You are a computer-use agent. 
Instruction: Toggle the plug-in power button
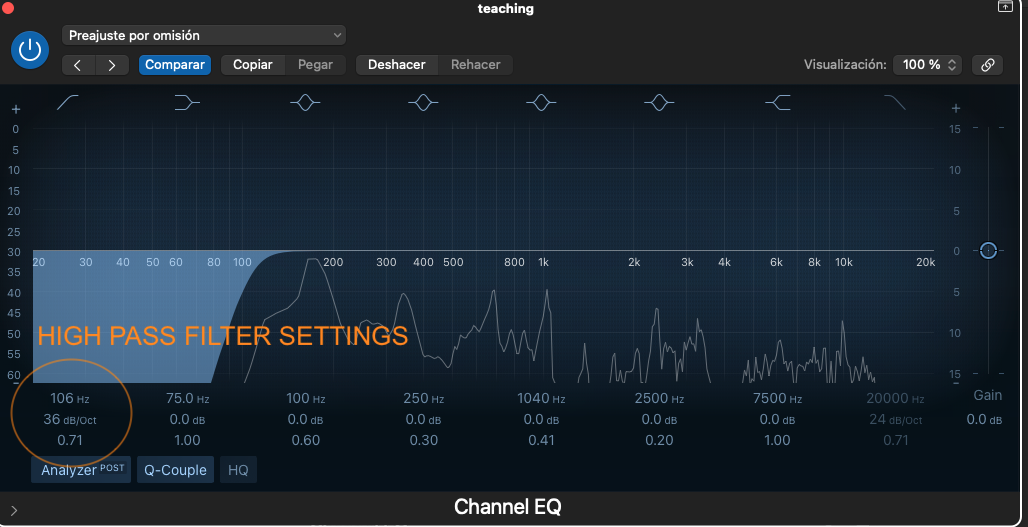click(32, 49)
